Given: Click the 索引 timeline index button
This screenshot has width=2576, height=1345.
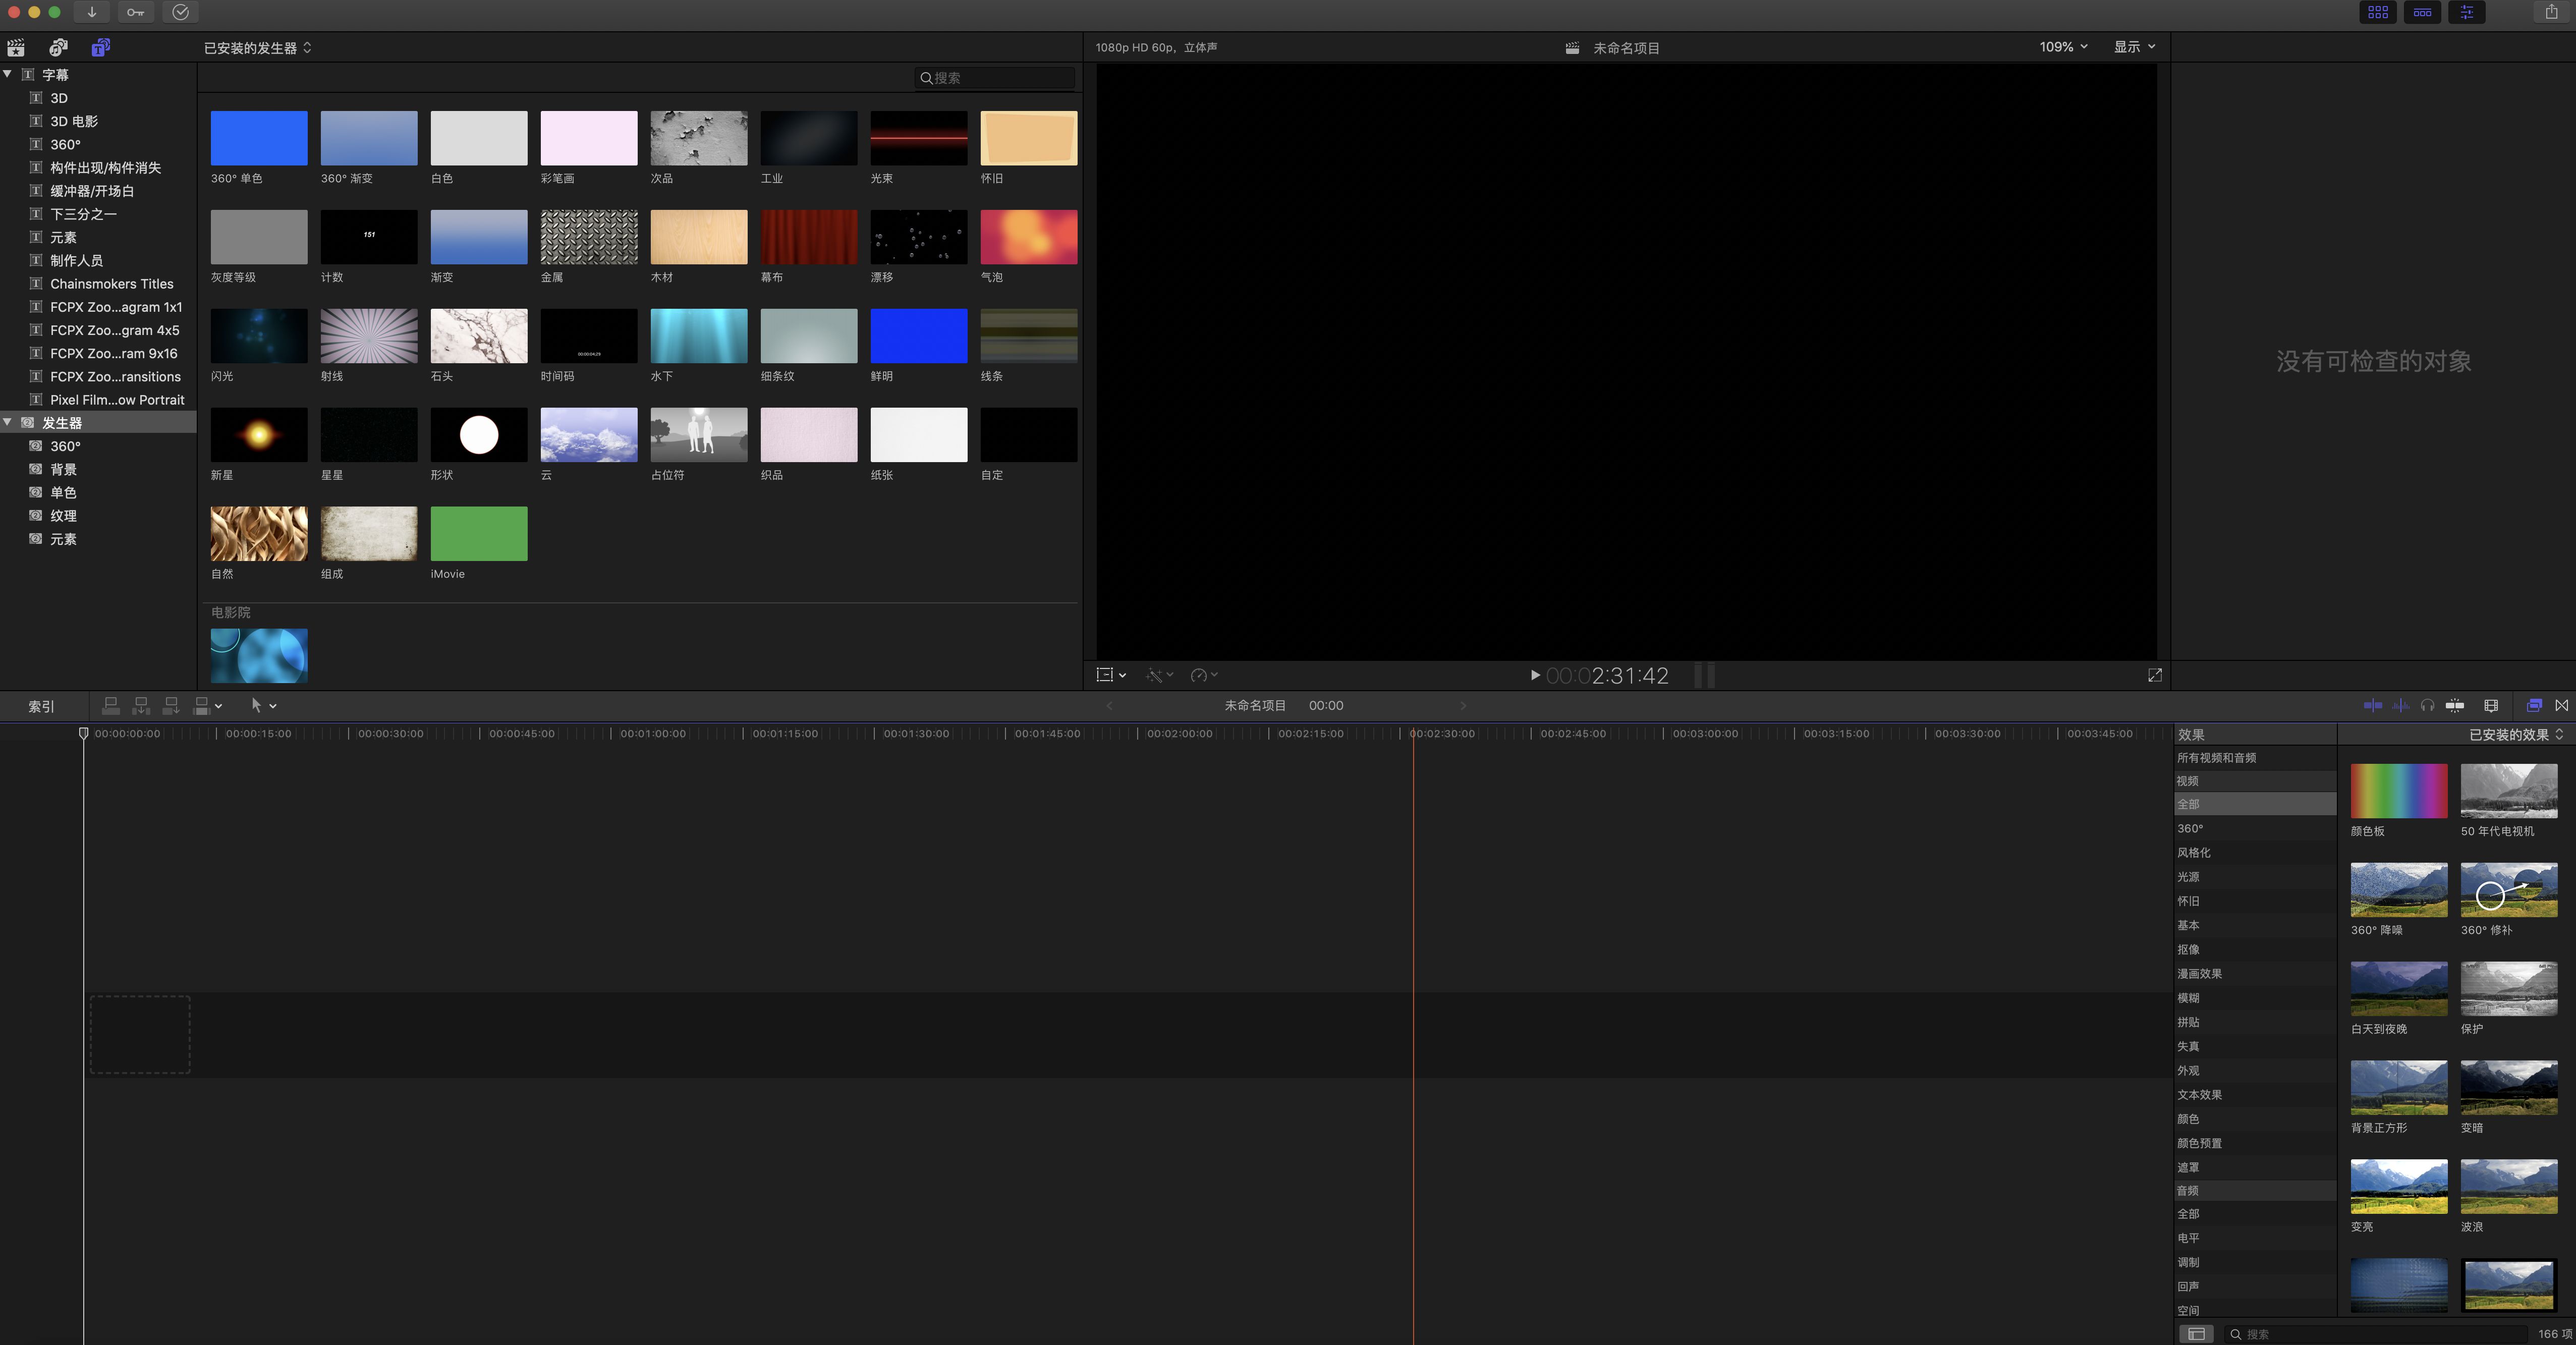Looking at the screenshot, I should click(x=41, y=707).
